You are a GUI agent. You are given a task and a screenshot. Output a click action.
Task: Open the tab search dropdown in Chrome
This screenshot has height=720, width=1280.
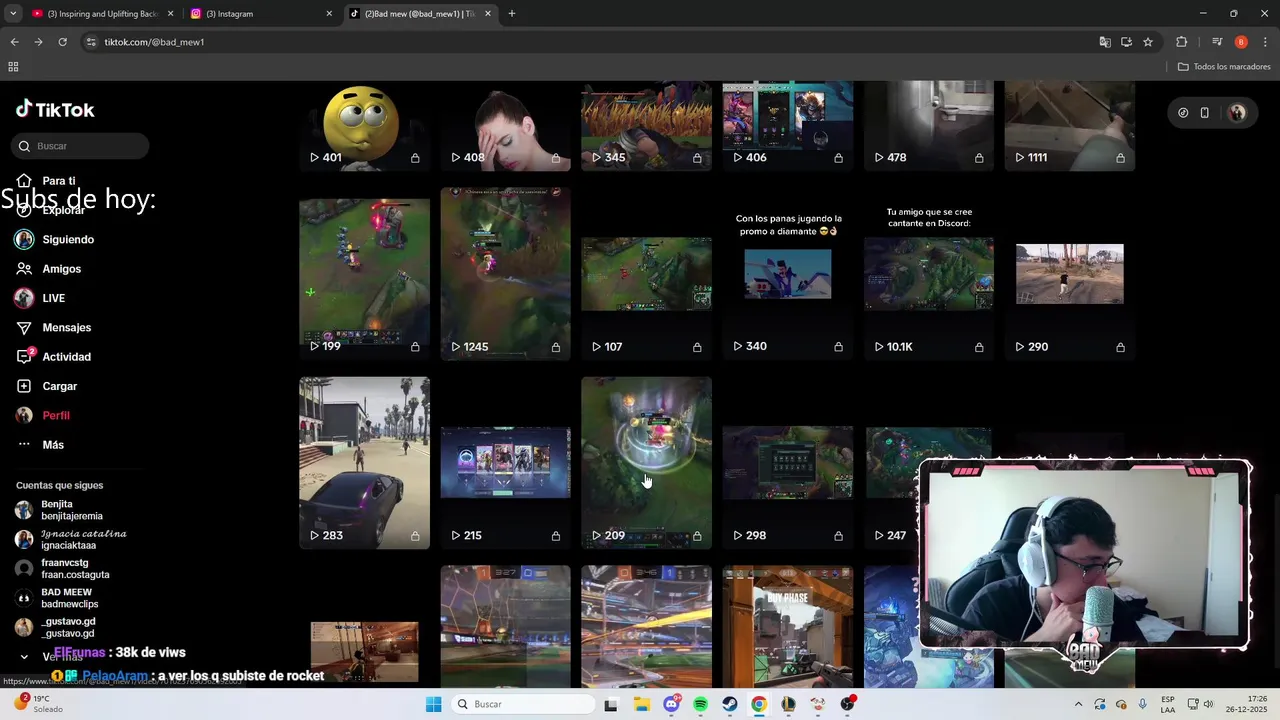tap(13, 14)
